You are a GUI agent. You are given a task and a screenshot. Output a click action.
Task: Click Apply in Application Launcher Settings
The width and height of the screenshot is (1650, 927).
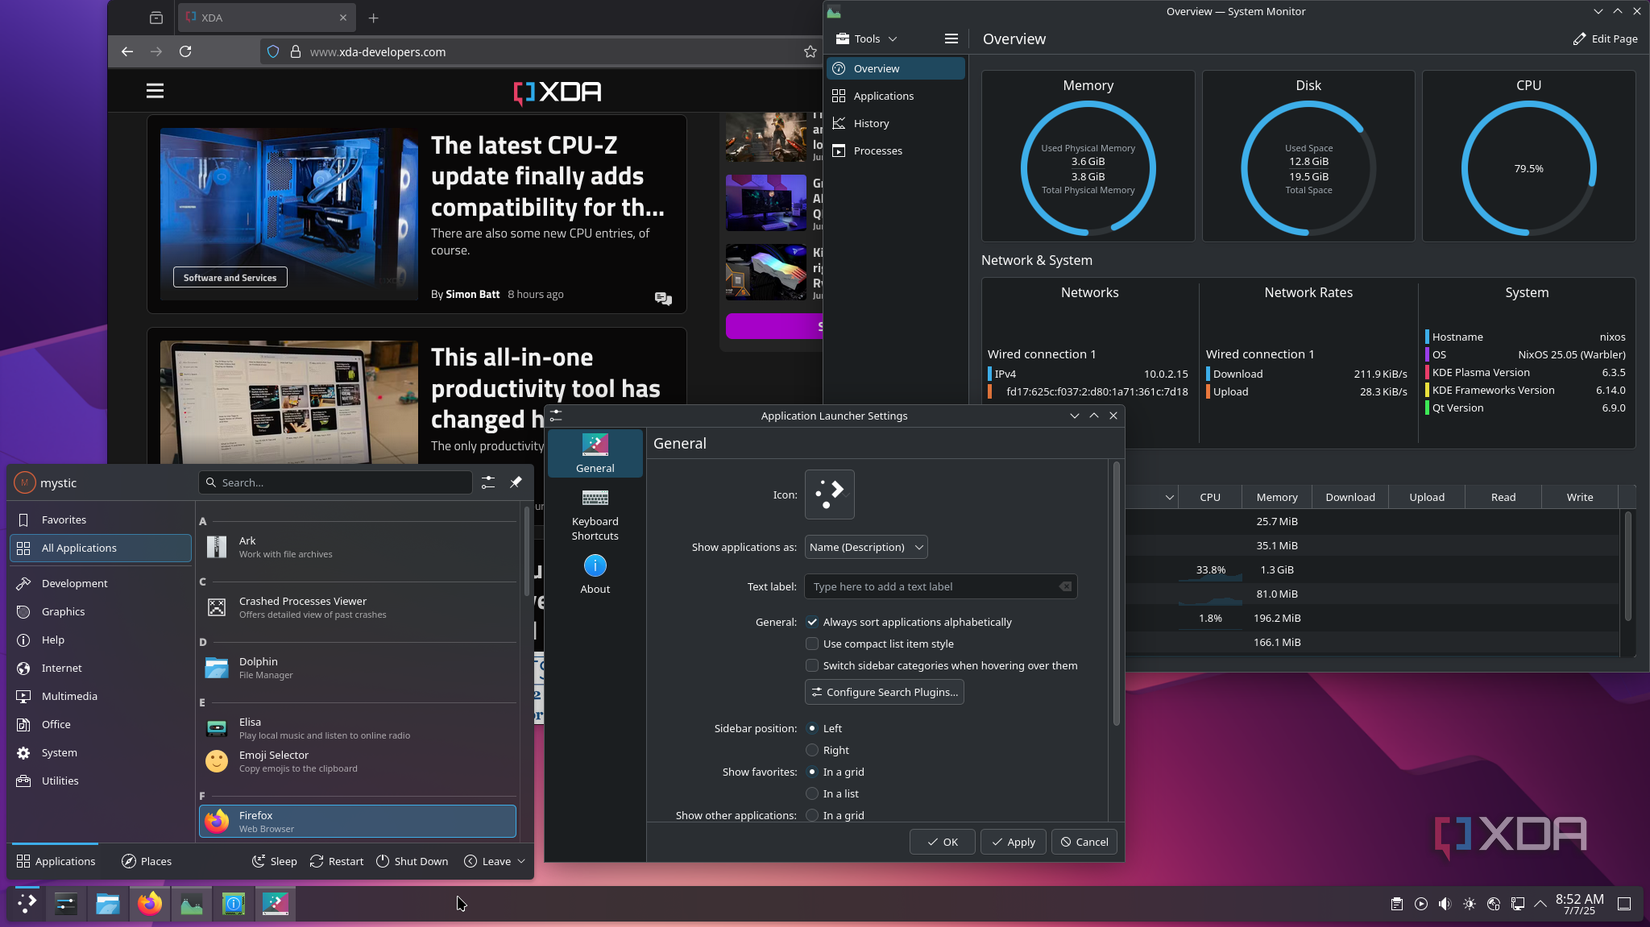[1012, 841]
